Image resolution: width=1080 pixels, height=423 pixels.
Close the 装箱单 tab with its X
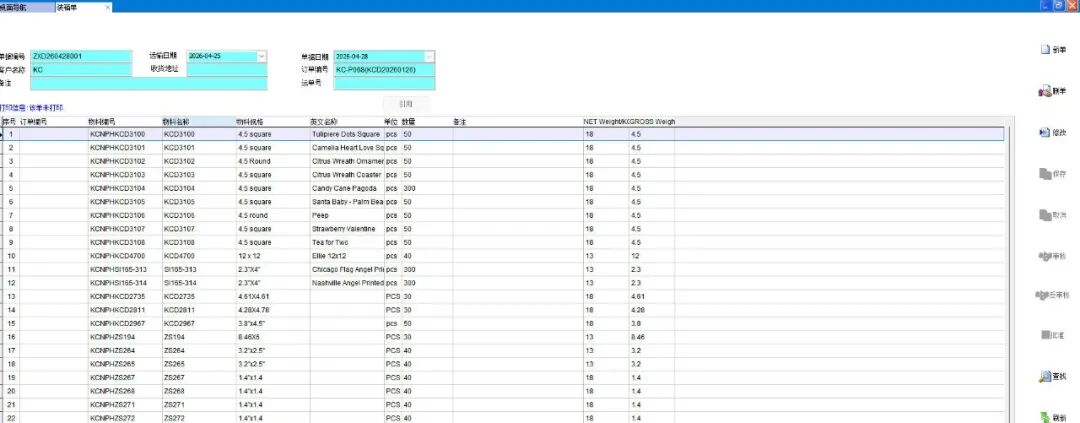(x=107, y=7)
